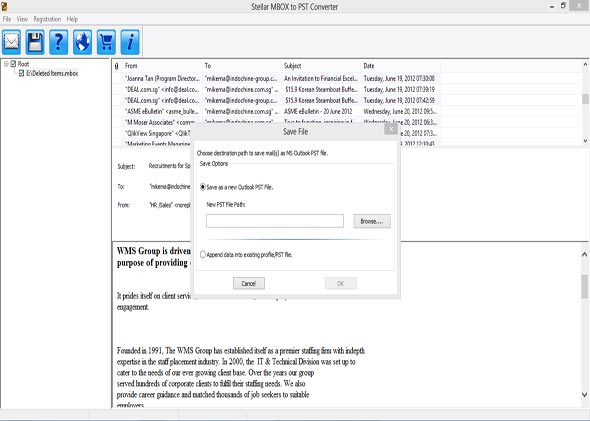Open the Help menu

[x=72, y=19]
